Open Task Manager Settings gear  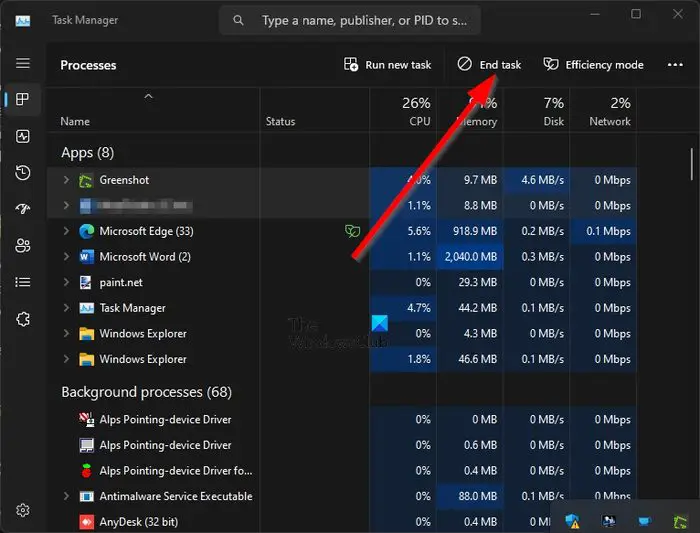[23, 510]
